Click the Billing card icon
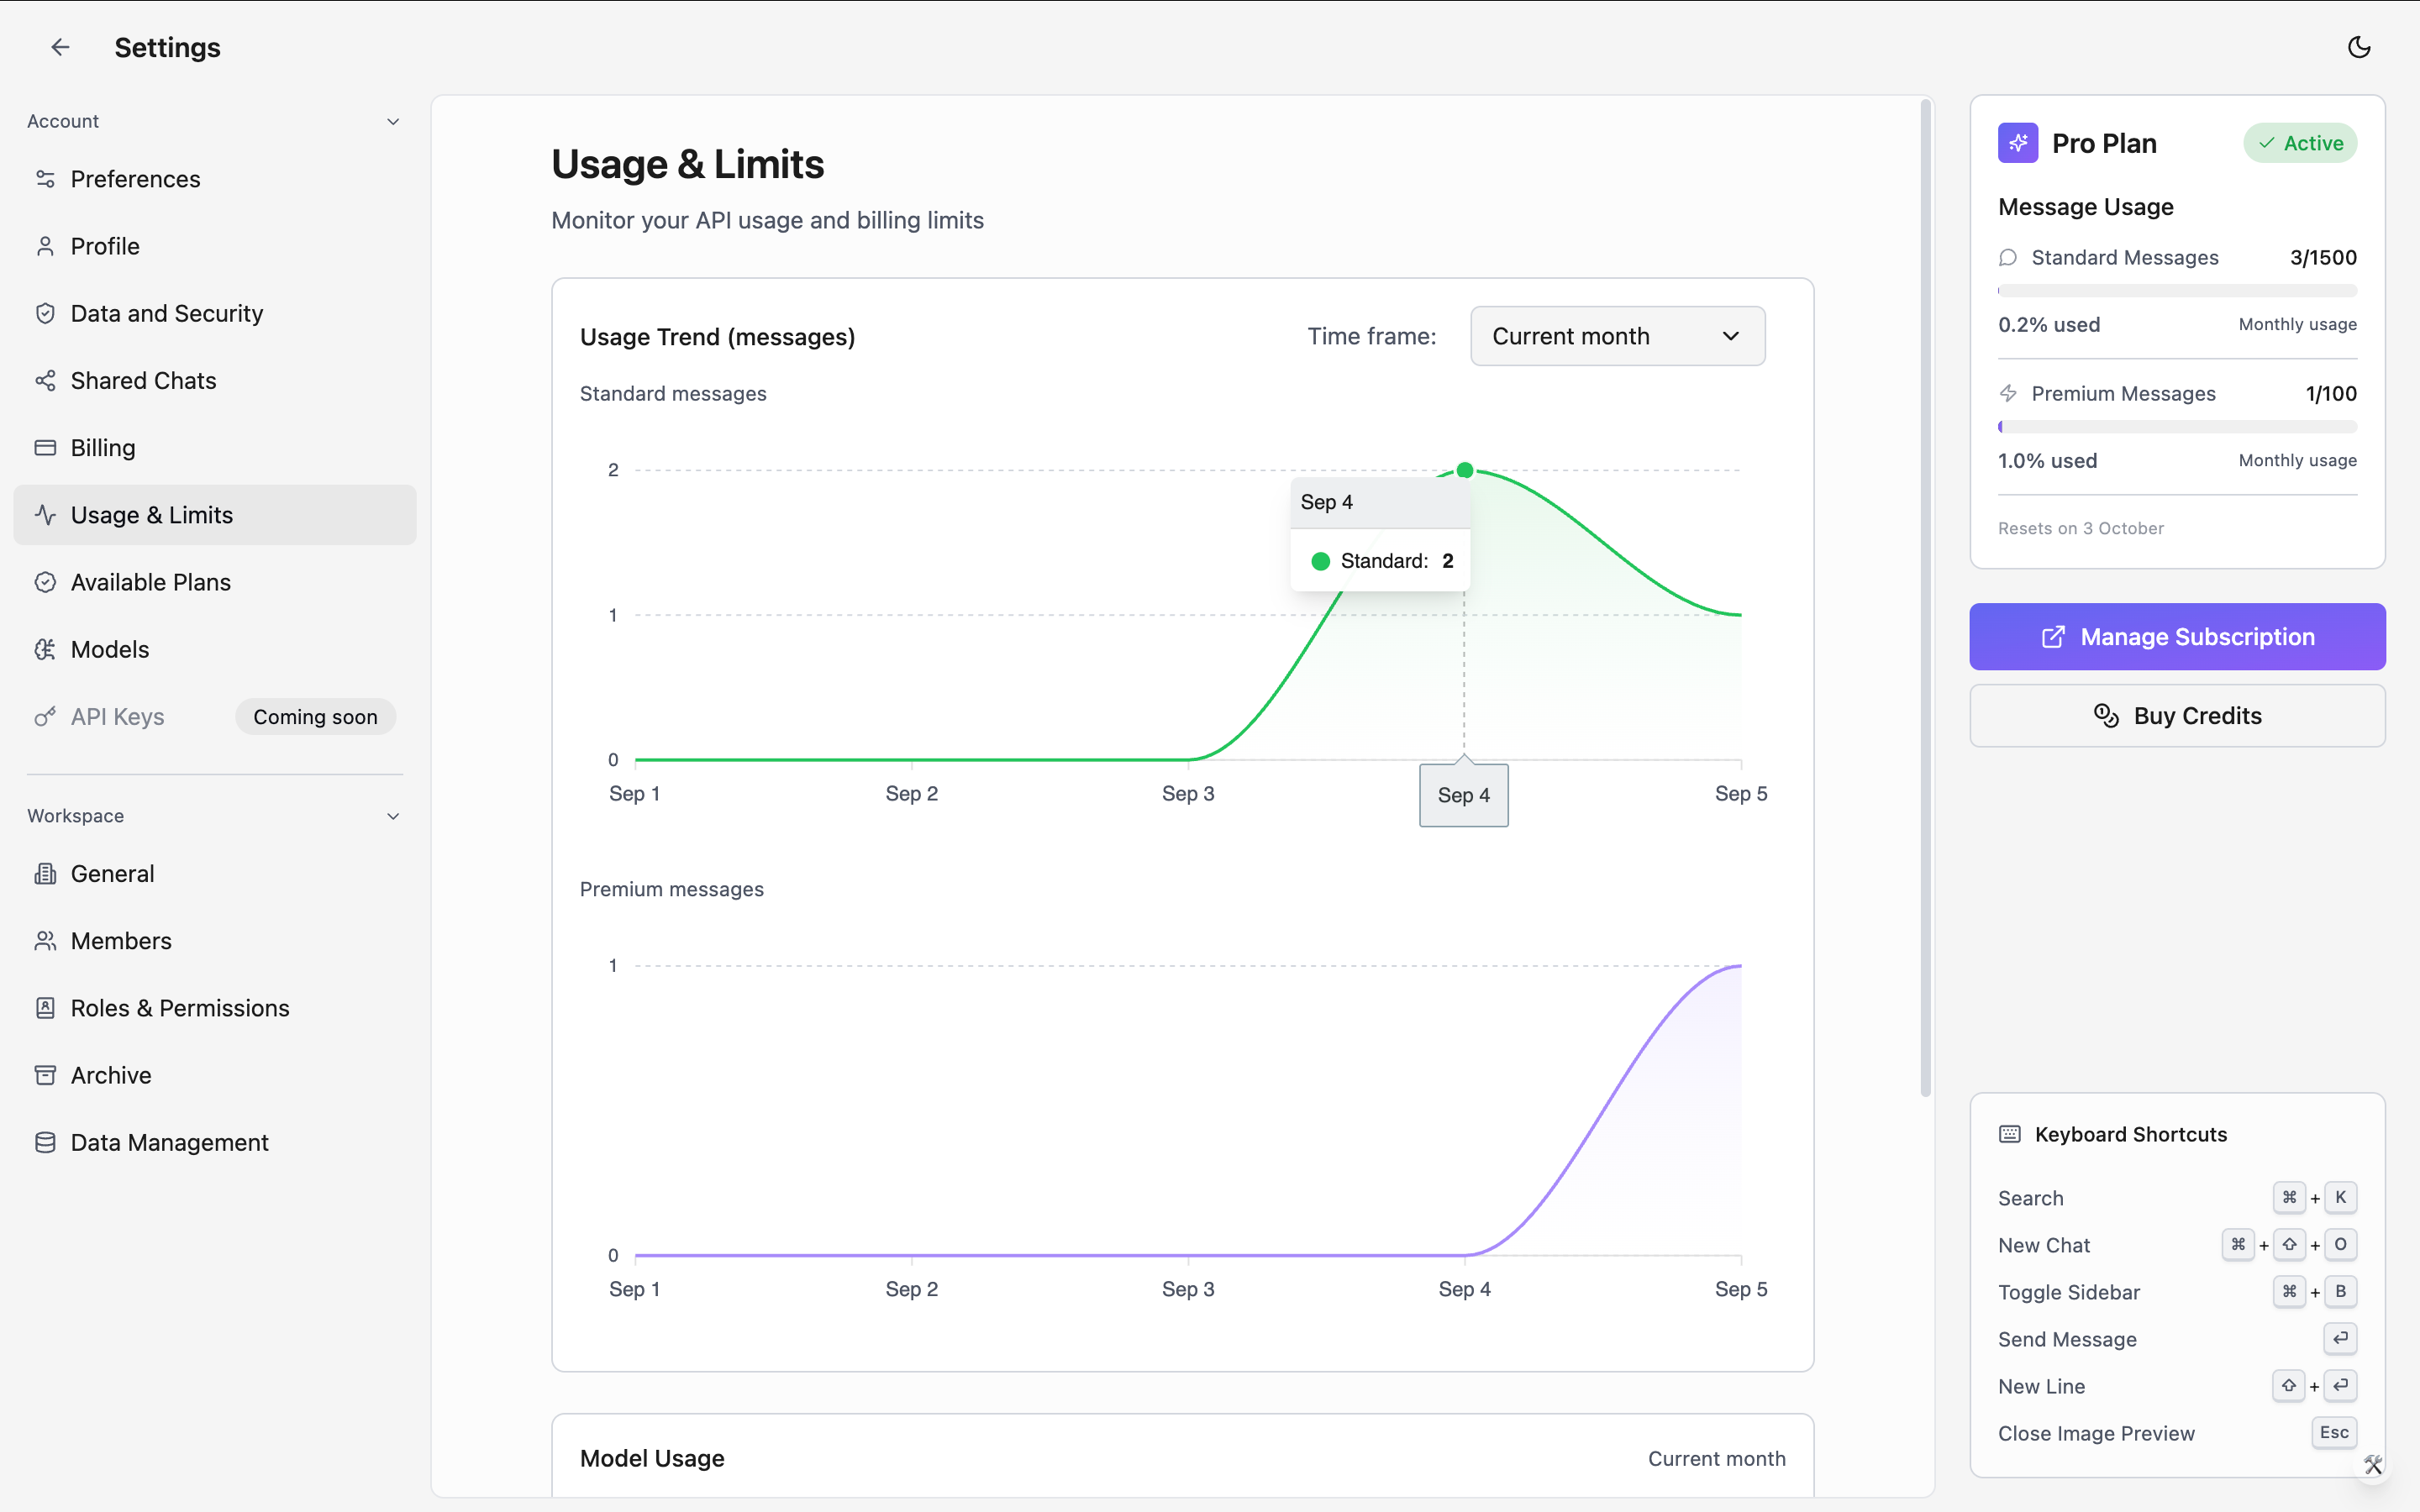 point(45,447)
